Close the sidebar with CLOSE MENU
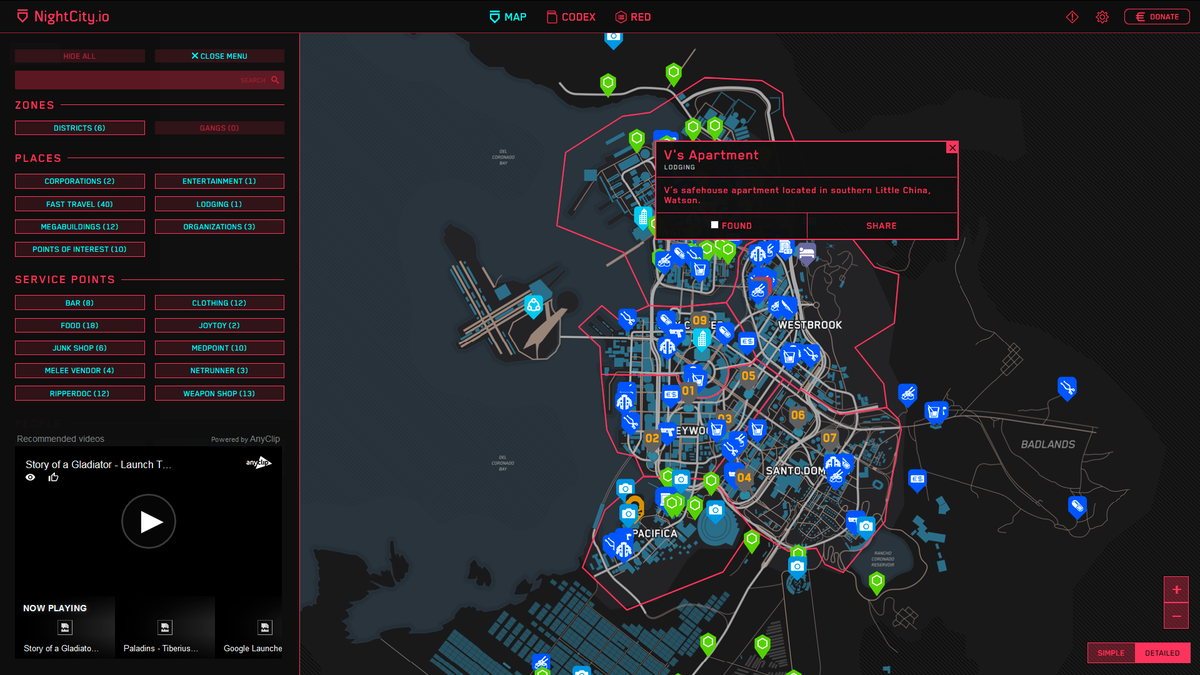This screenshot has height=675, width=1200. (x=219, y=56)
